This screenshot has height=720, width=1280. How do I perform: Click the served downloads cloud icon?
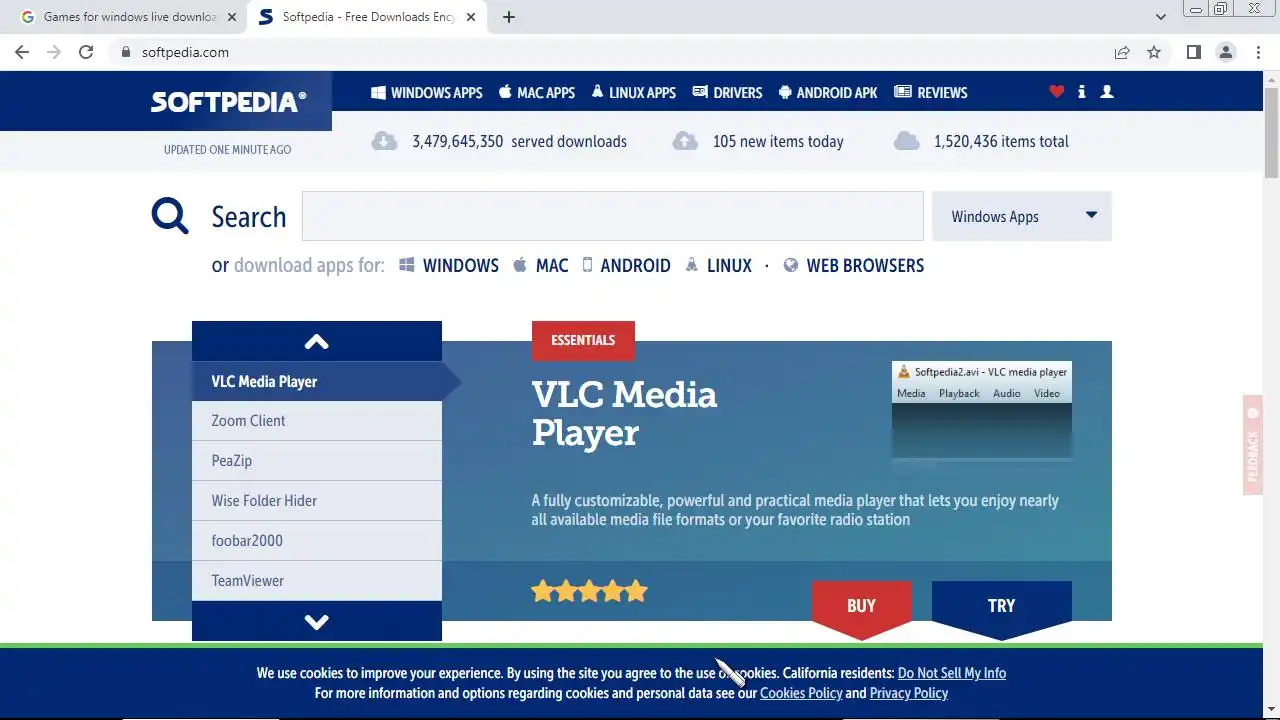(384, 141)
